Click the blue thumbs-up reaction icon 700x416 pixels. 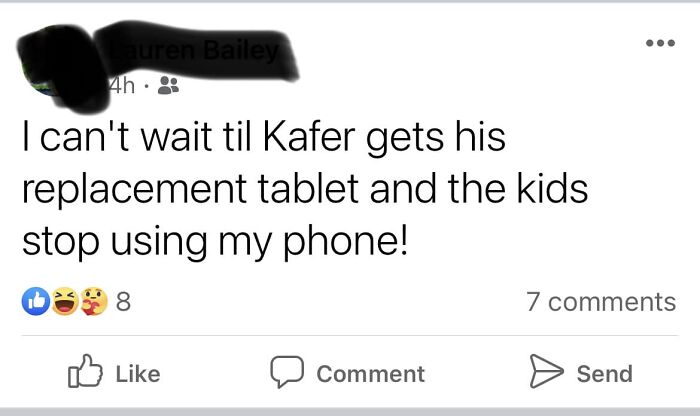36,301
